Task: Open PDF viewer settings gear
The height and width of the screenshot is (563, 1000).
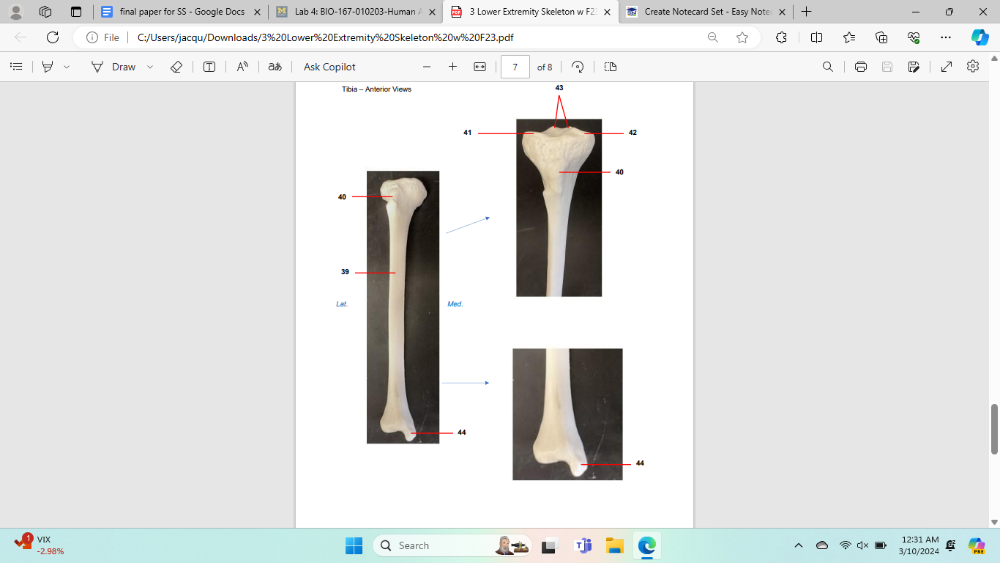Action: tap(973, 67)
